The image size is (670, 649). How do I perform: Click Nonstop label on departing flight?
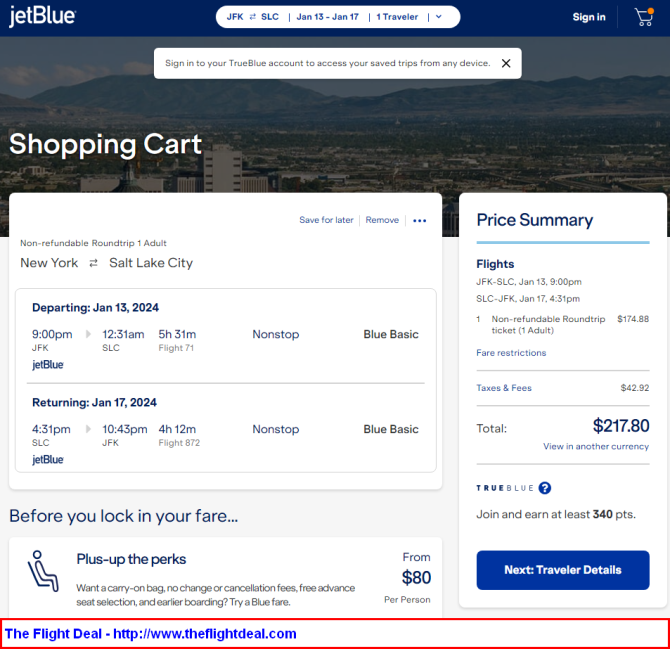[276, 335]
